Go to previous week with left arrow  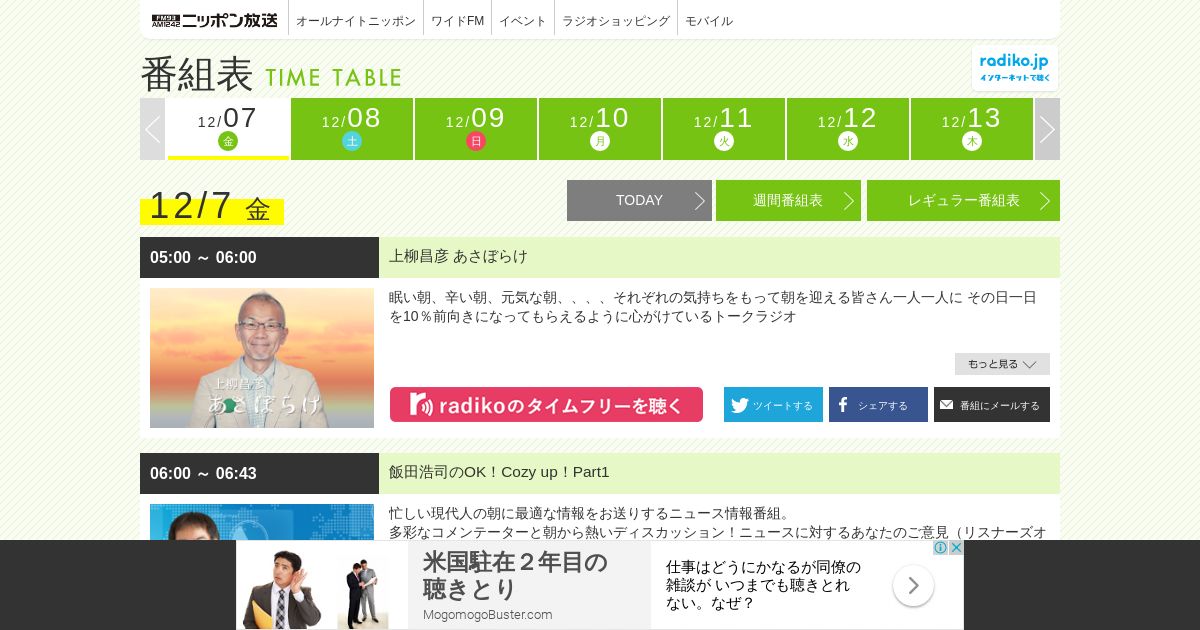[152, 129]
